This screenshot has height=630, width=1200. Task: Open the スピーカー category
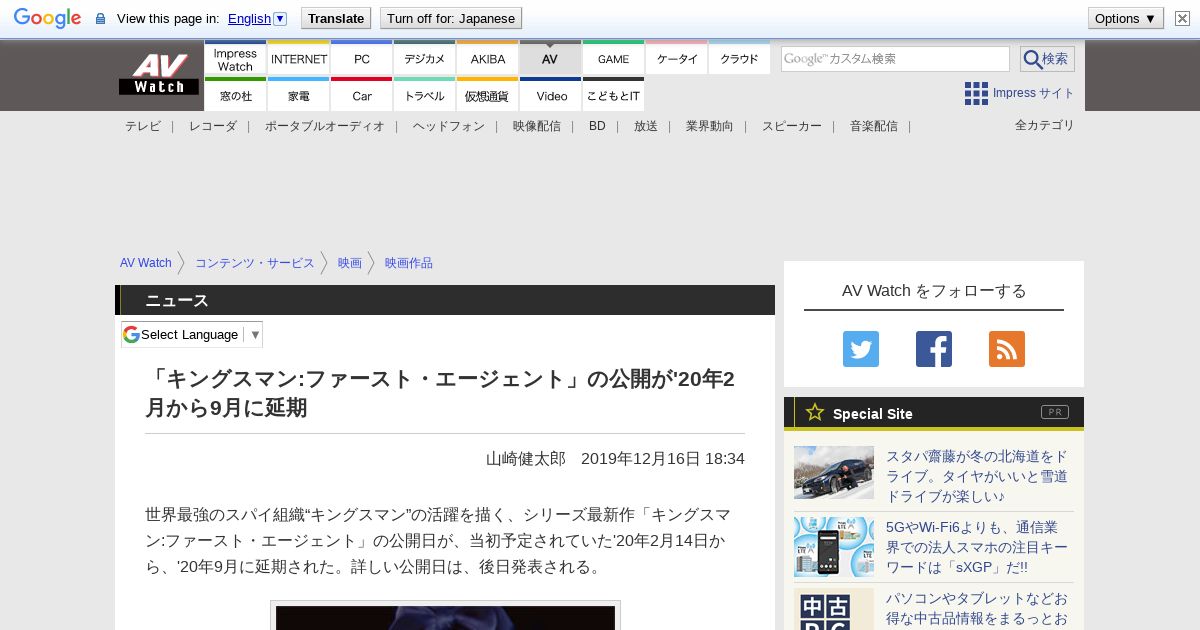click(x=791, y=126)
